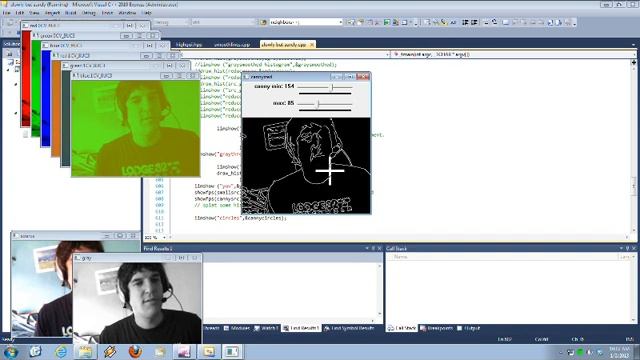
Task: Show the open documents list arrow
Action: 633,45
